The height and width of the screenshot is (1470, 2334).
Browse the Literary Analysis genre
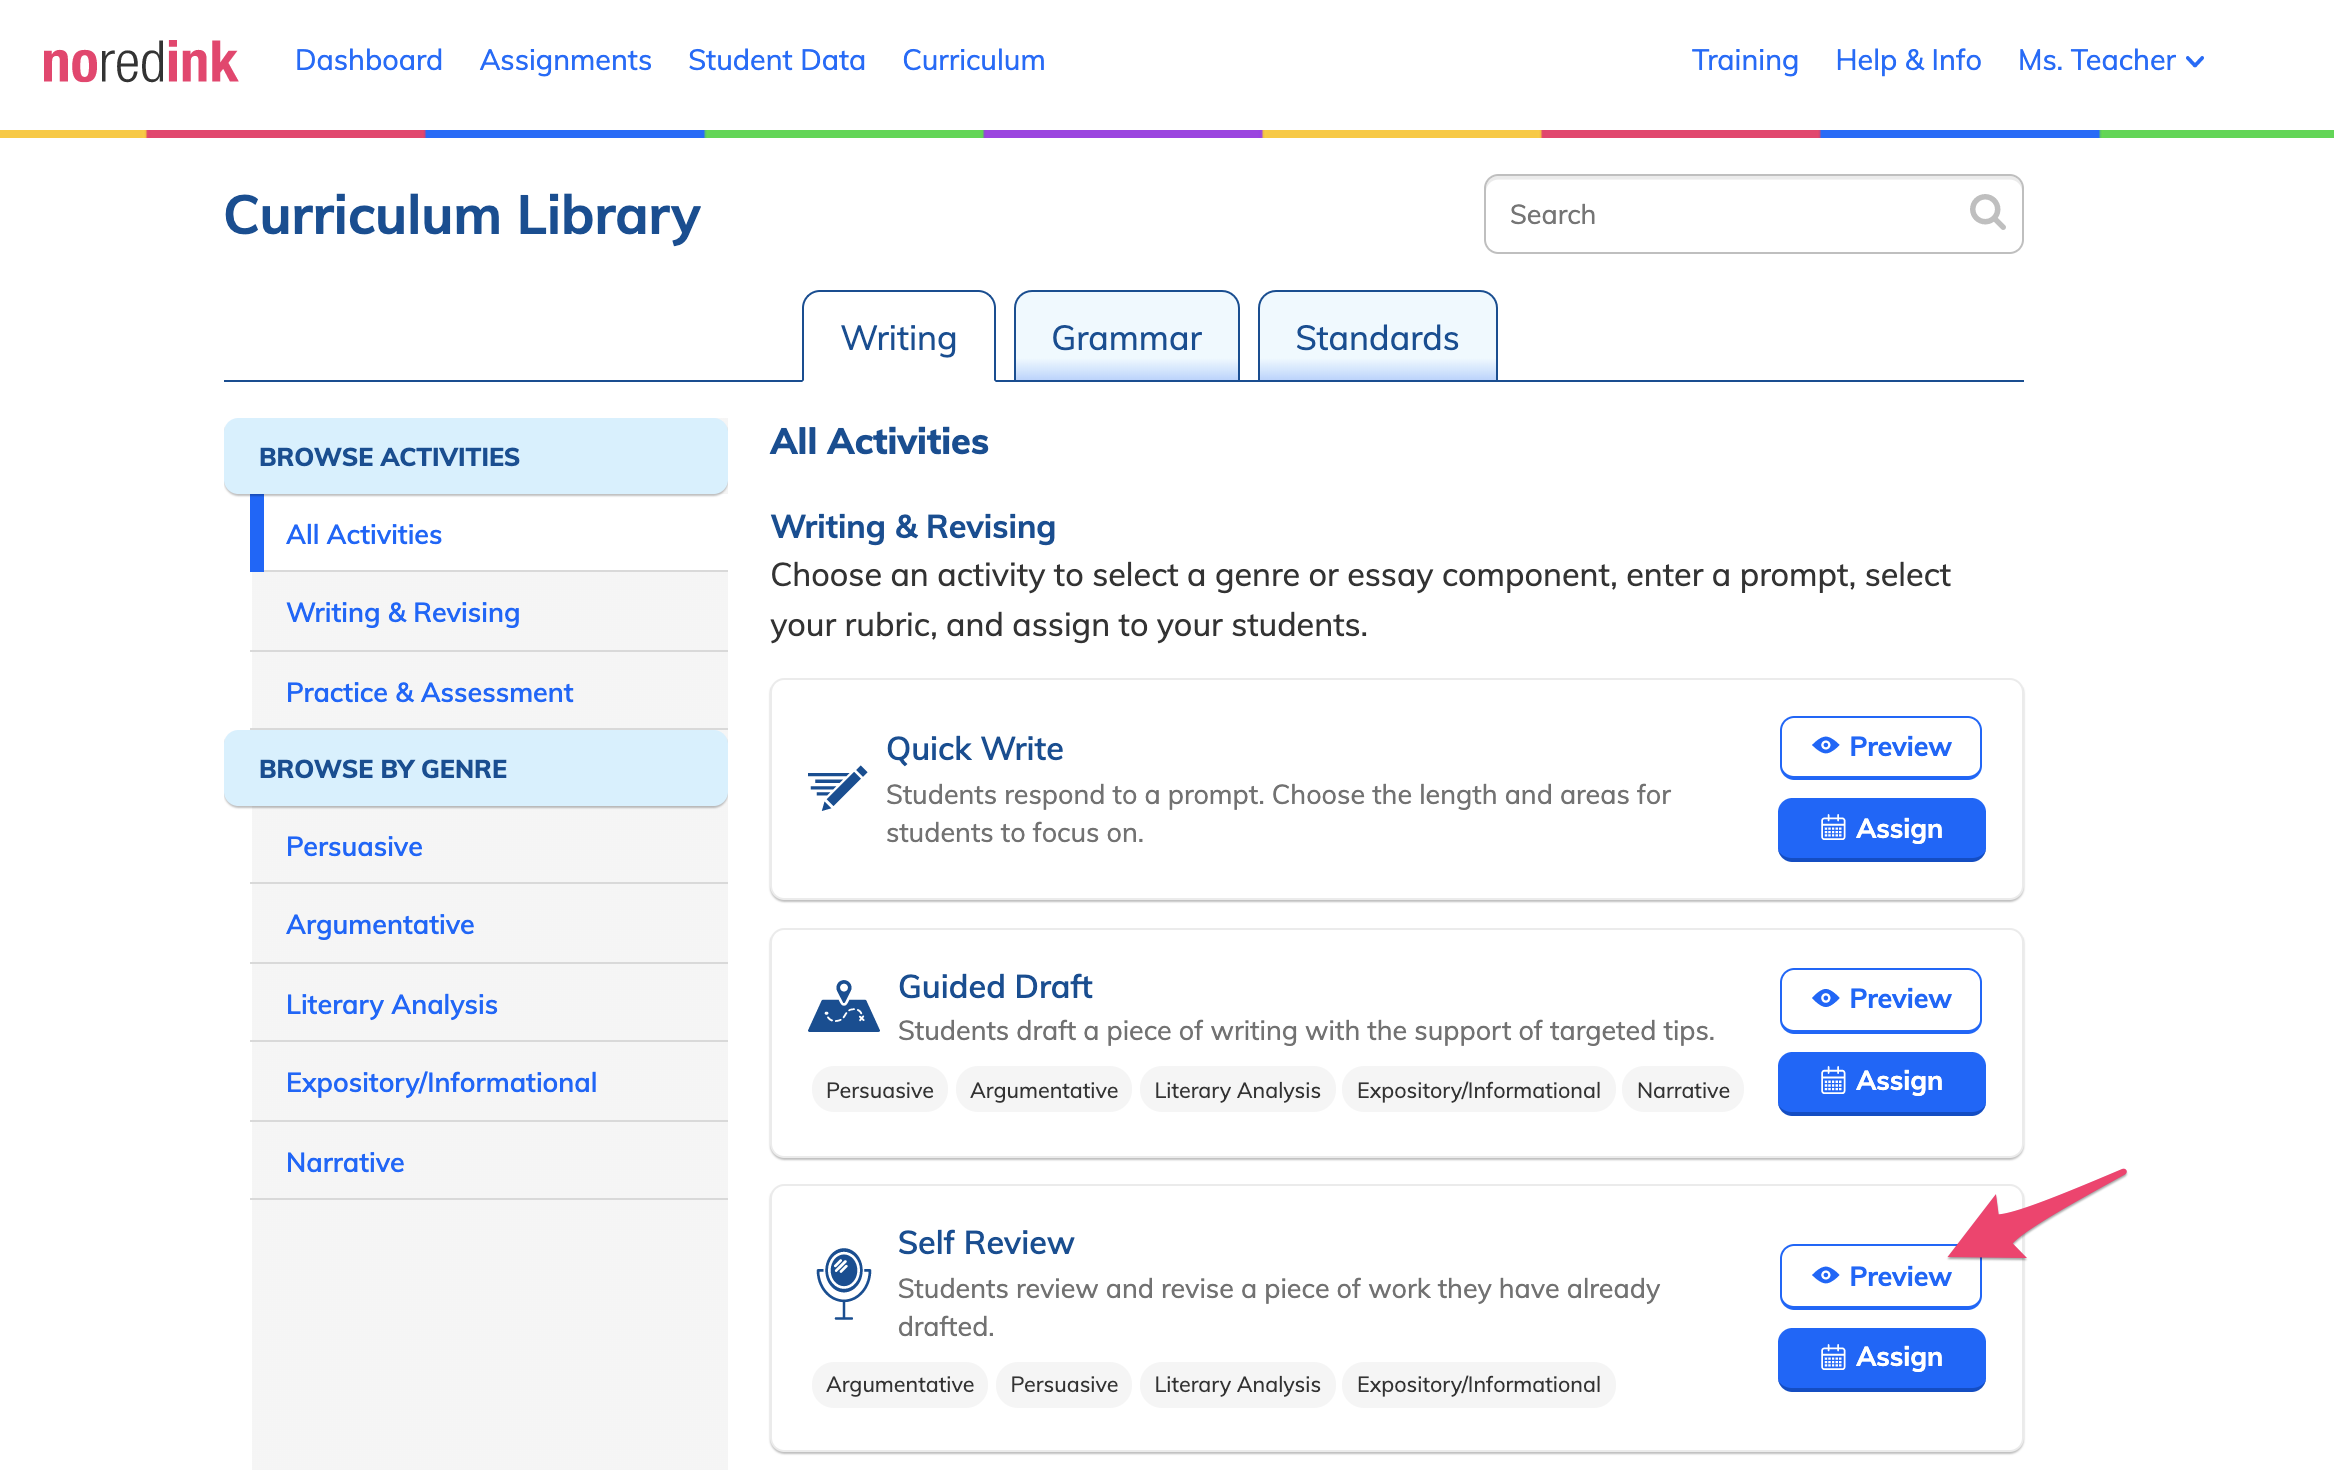tap(490, 1004)
